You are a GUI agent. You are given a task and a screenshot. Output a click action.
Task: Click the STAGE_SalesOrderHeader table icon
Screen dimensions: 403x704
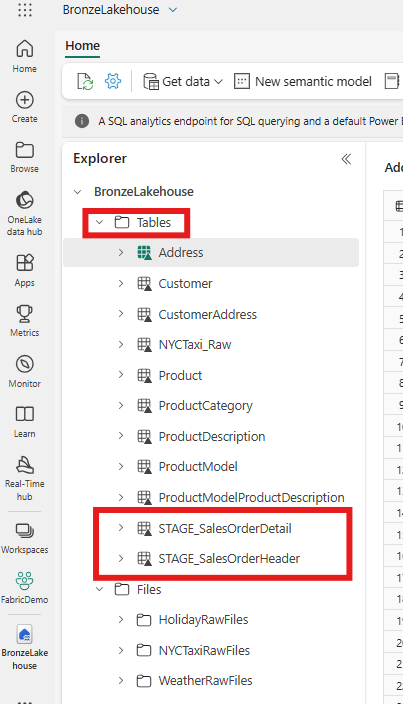pyautogui.click(x=144, y=559)
